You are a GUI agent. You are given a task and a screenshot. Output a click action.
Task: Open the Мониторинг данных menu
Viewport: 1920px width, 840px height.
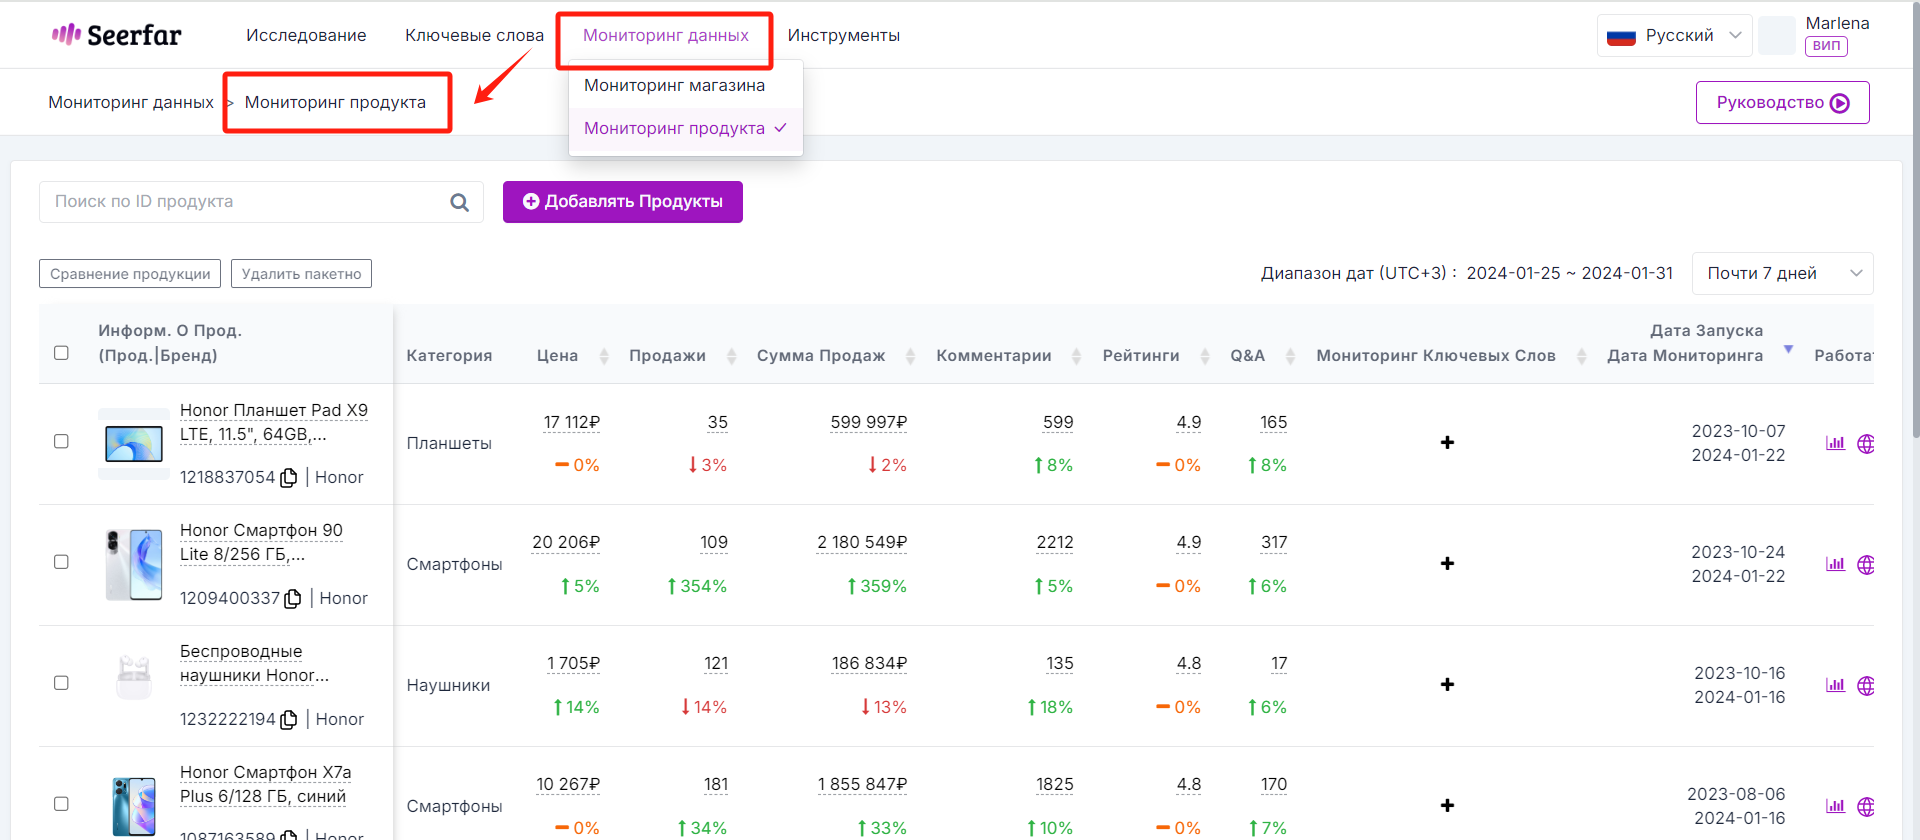[666, 35]
